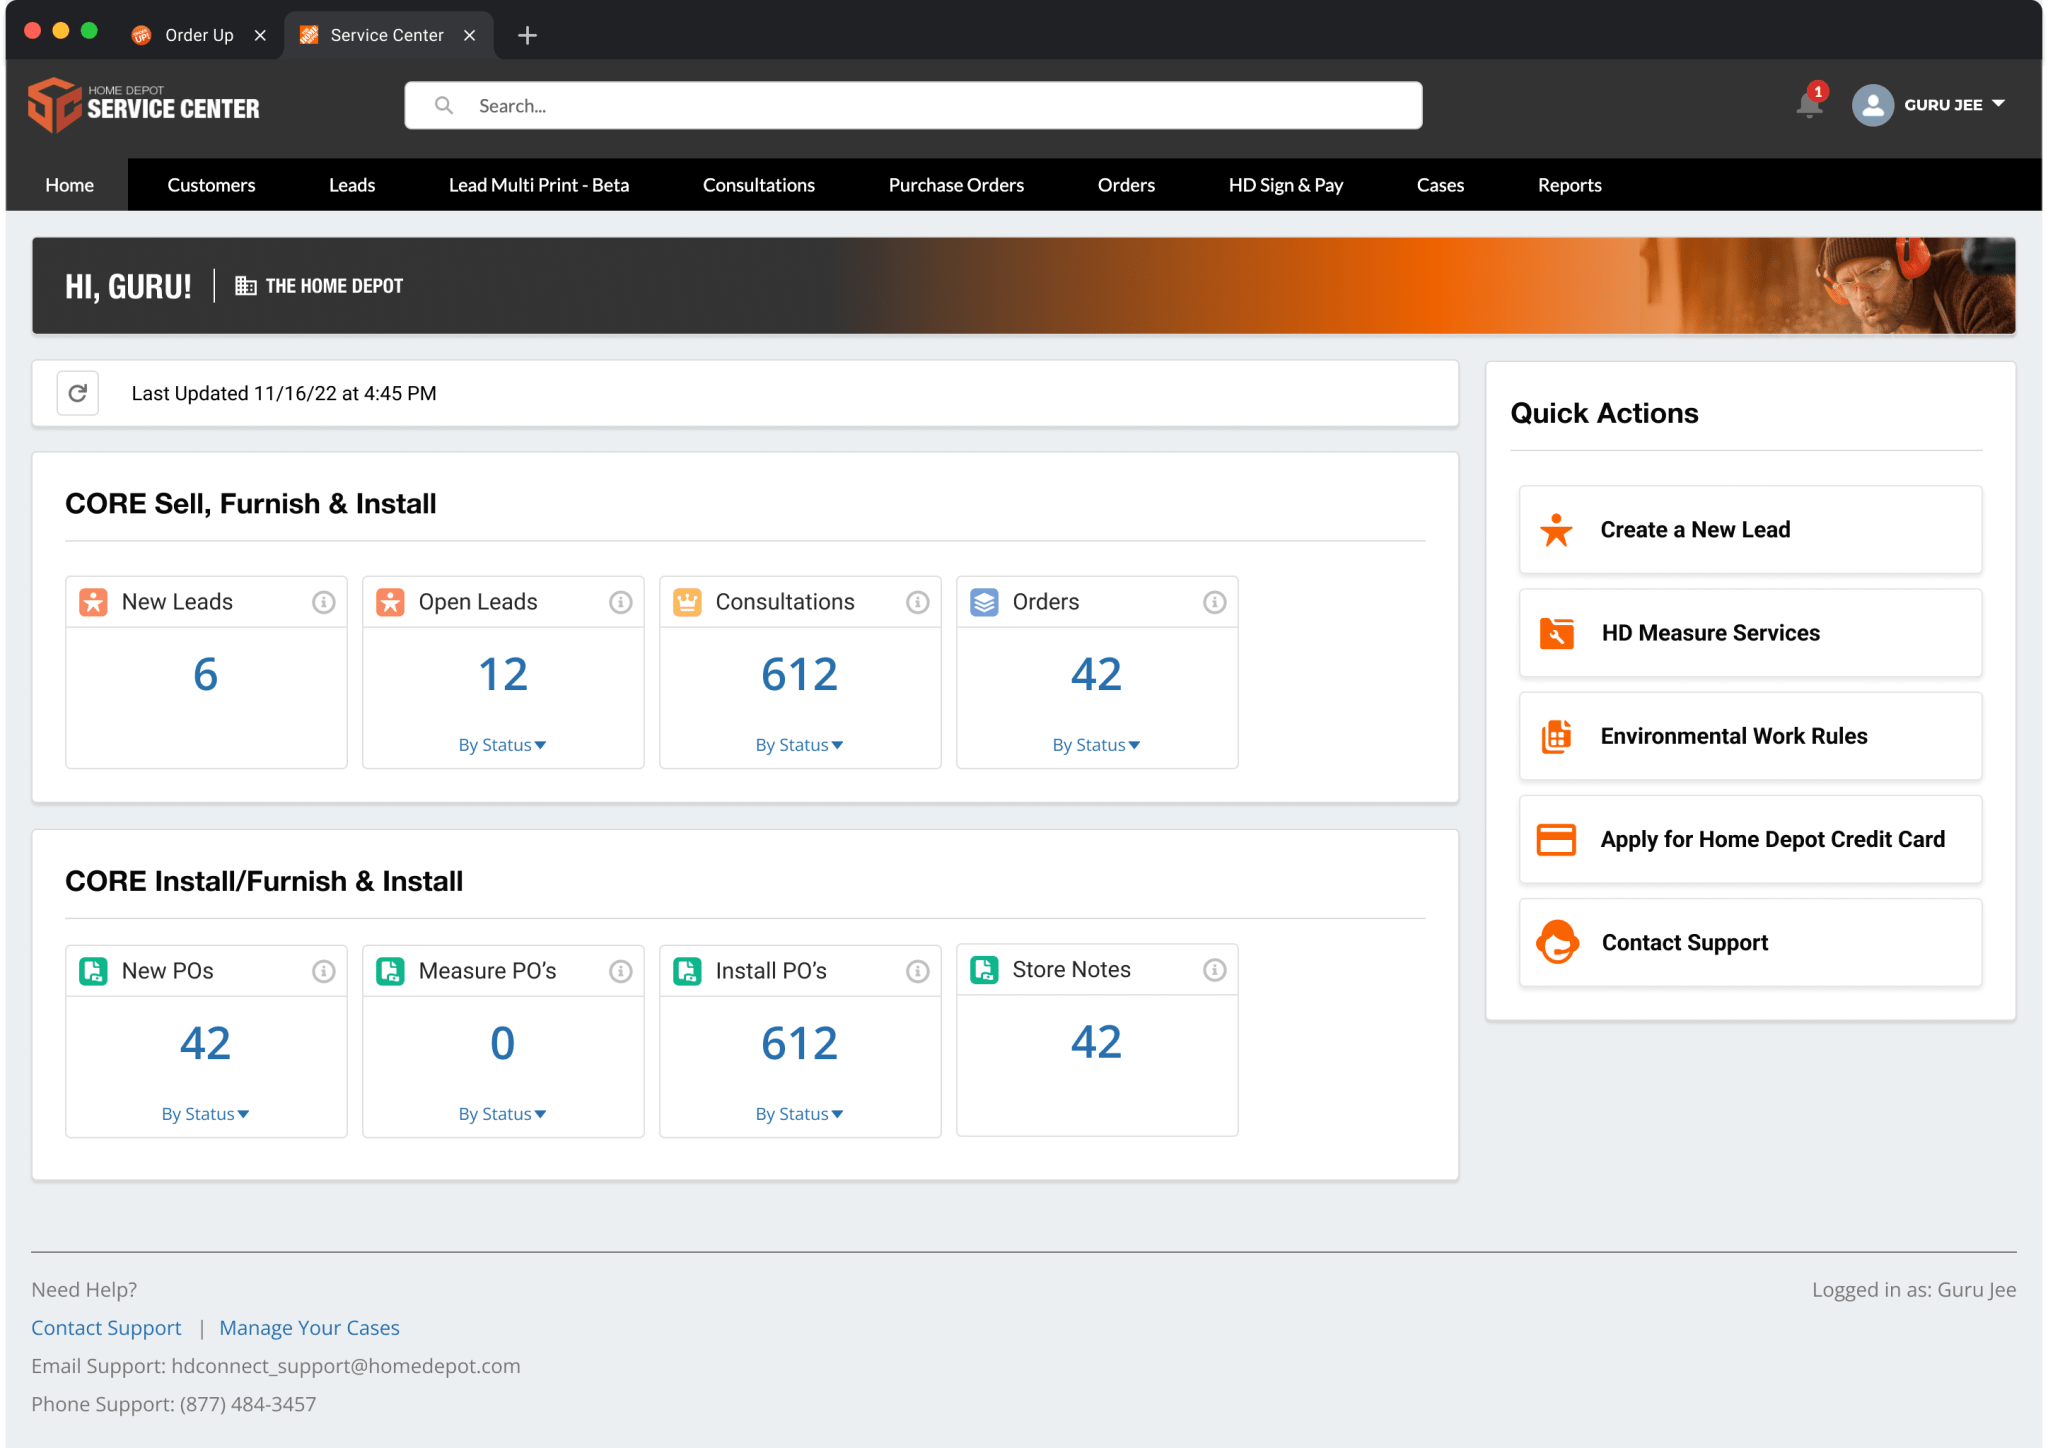Click the user avatar icon
The height and width of the screenshot is (1448, 2048).
click(1873, 105)
